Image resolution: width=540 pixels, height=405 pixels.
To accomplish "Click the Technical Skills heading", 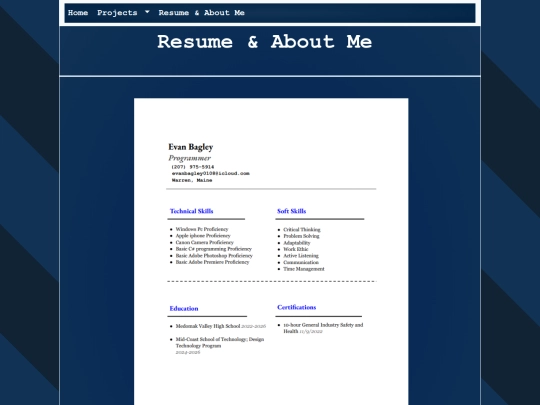I will coord(191,211).
